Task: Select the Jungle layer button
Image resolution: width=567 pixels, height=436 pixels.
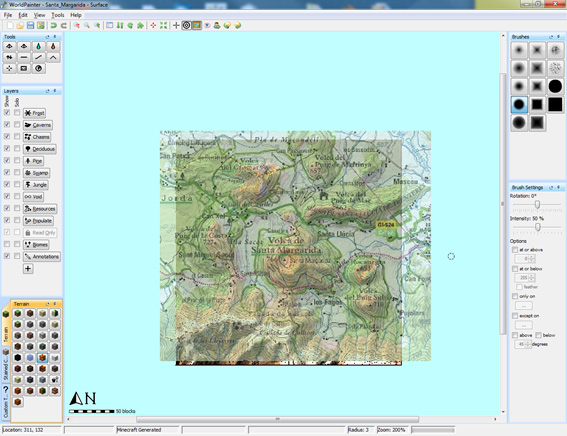Action: (36, 185)
